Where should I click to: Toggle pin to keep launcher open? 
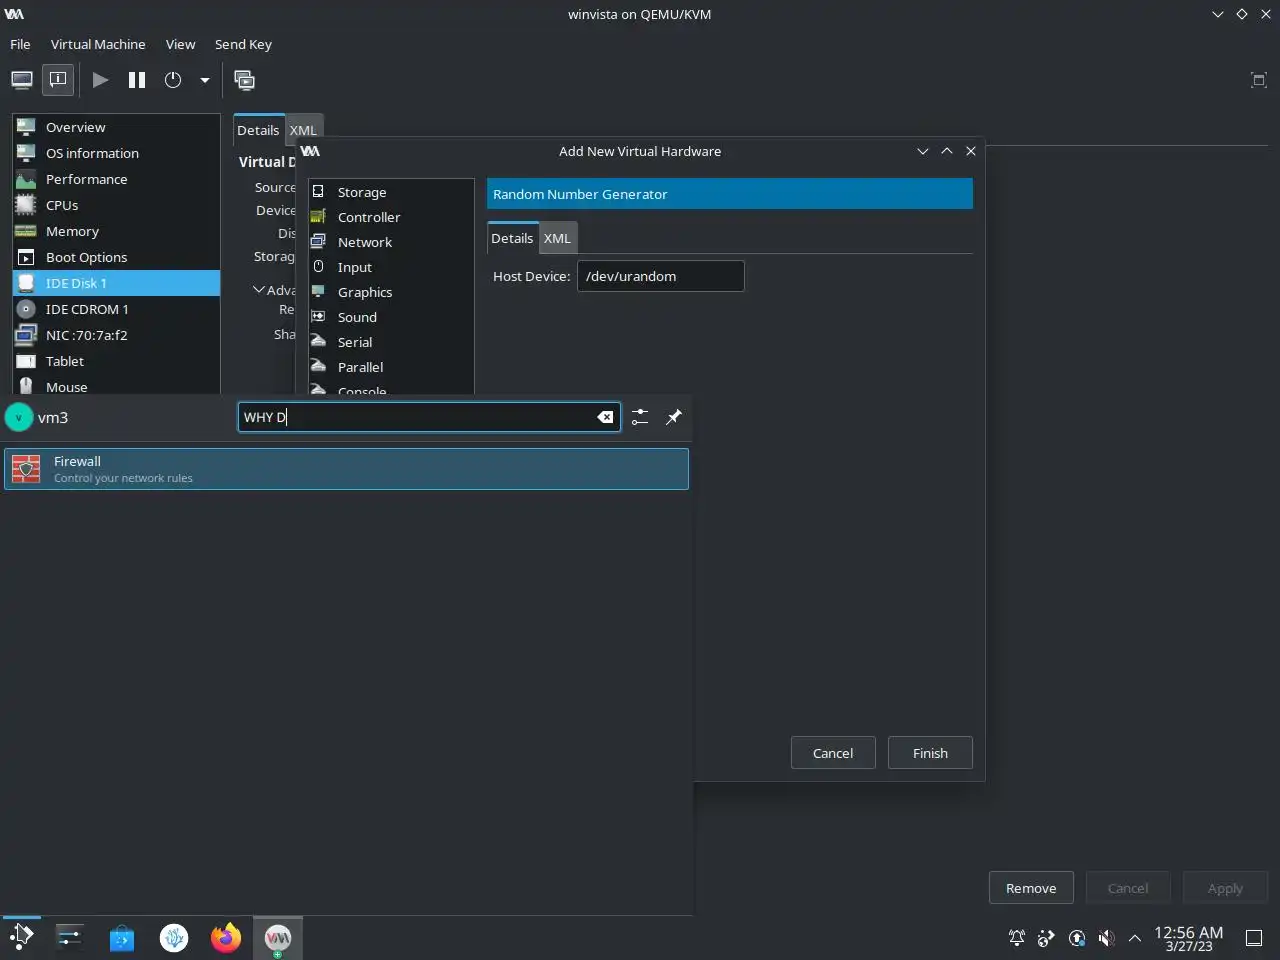pyautogui.click(x=674, y=417)
